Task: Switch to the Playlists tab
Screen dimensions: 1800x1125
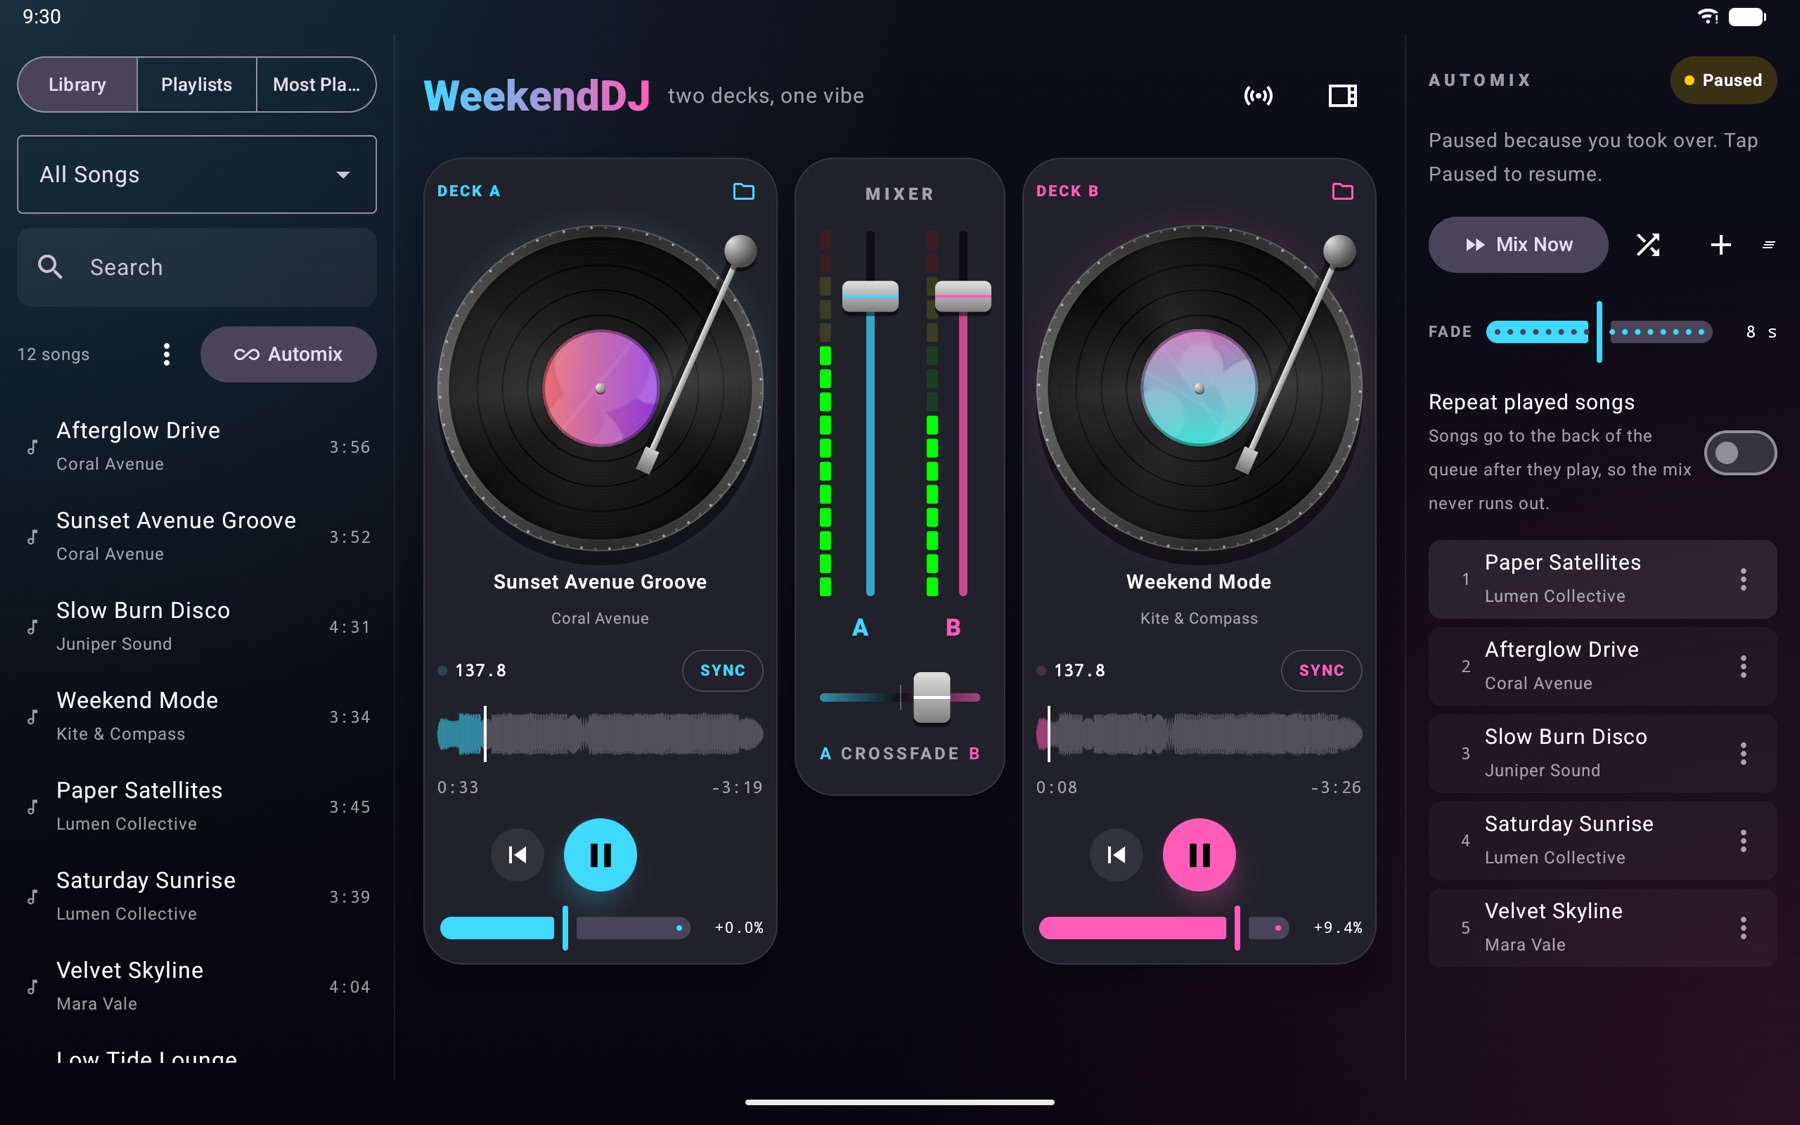Action: 196,85
